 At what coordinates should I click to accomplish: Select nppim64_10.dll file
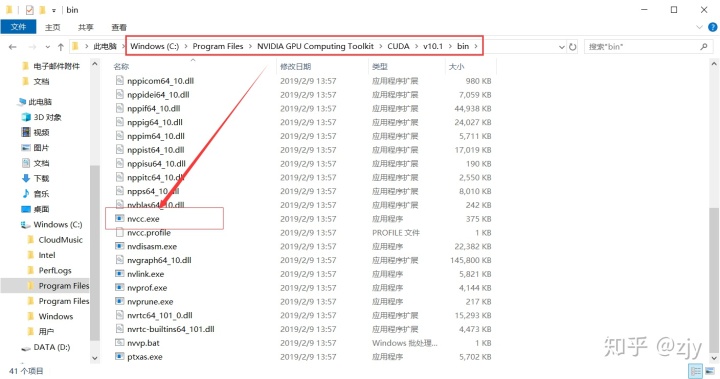[x=156, y=136]
